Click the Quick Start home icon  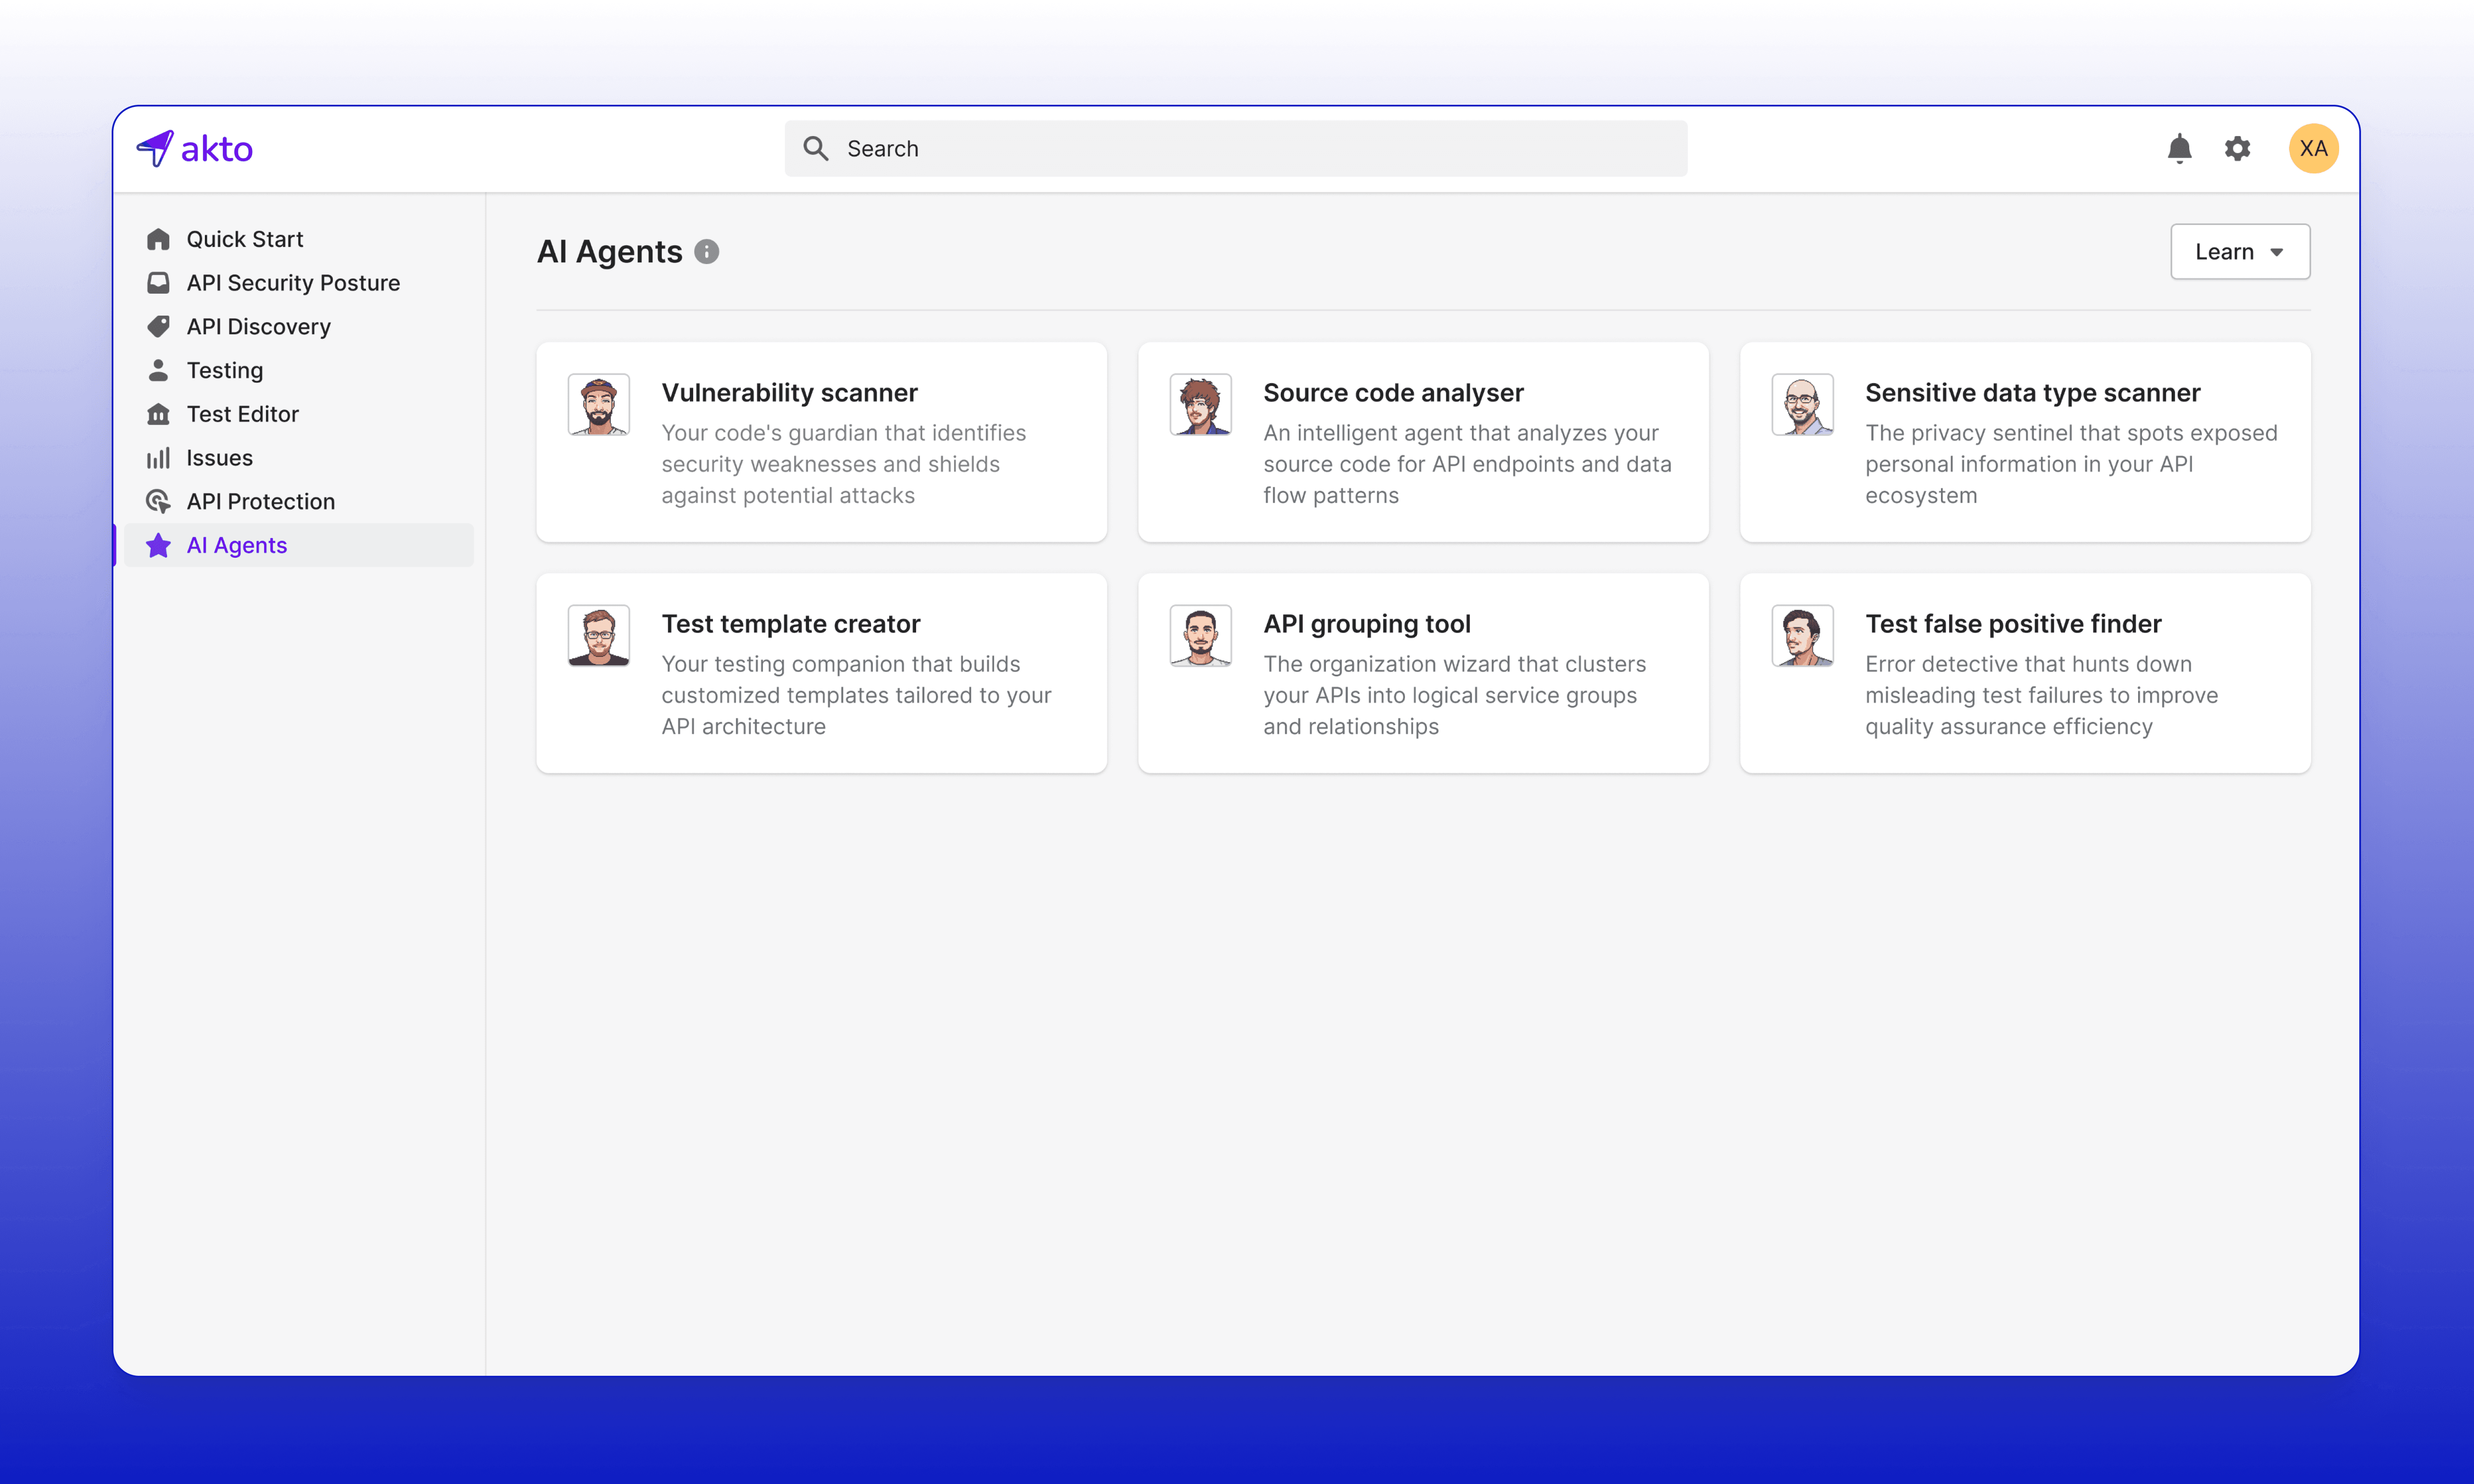pyautogui.click(x=158, y=239)
